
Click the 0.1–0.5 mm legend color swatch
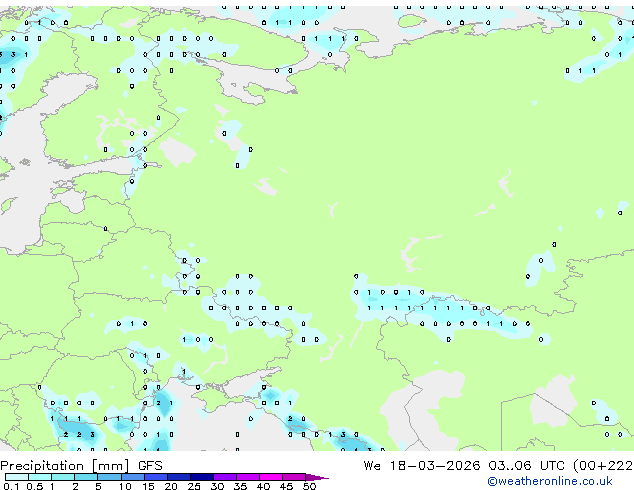[17, 477]
